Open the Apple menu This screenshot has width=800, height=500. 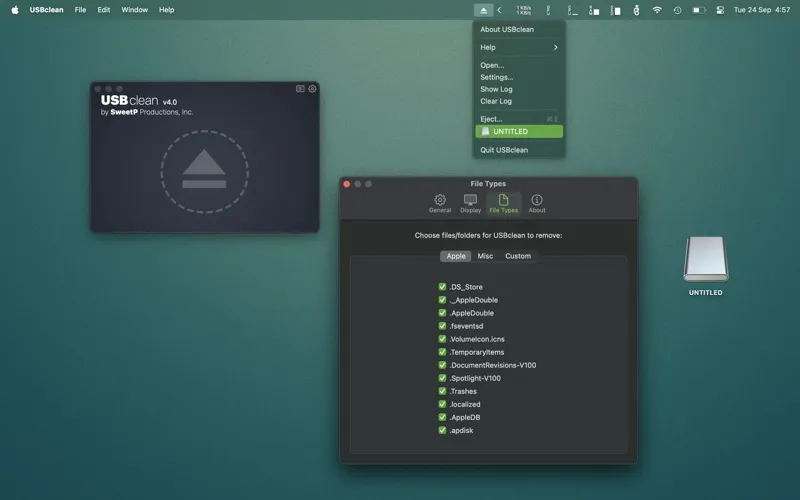pos(15,10)
